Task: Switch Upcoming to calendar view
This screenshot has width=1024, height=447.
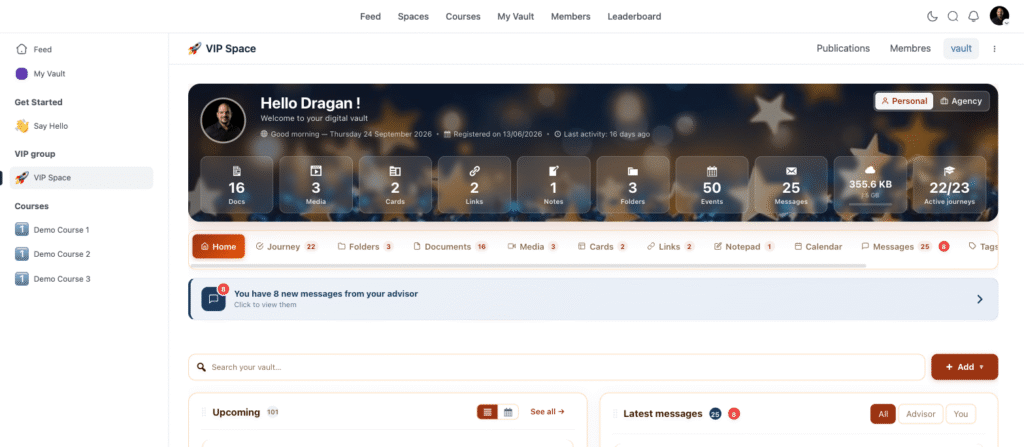Action: [508, 412]
